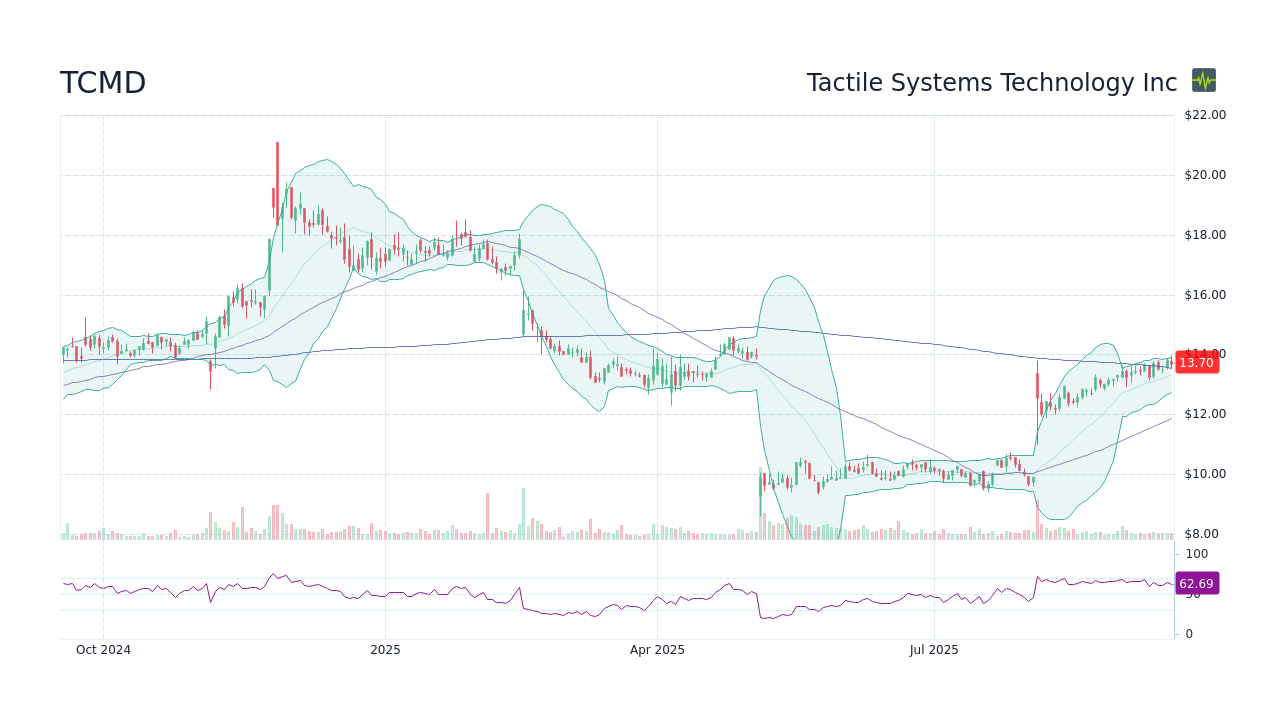Click the green heartbeat logo icon
Viewport: 1280px width, 720px height.
coord(1204,81)
